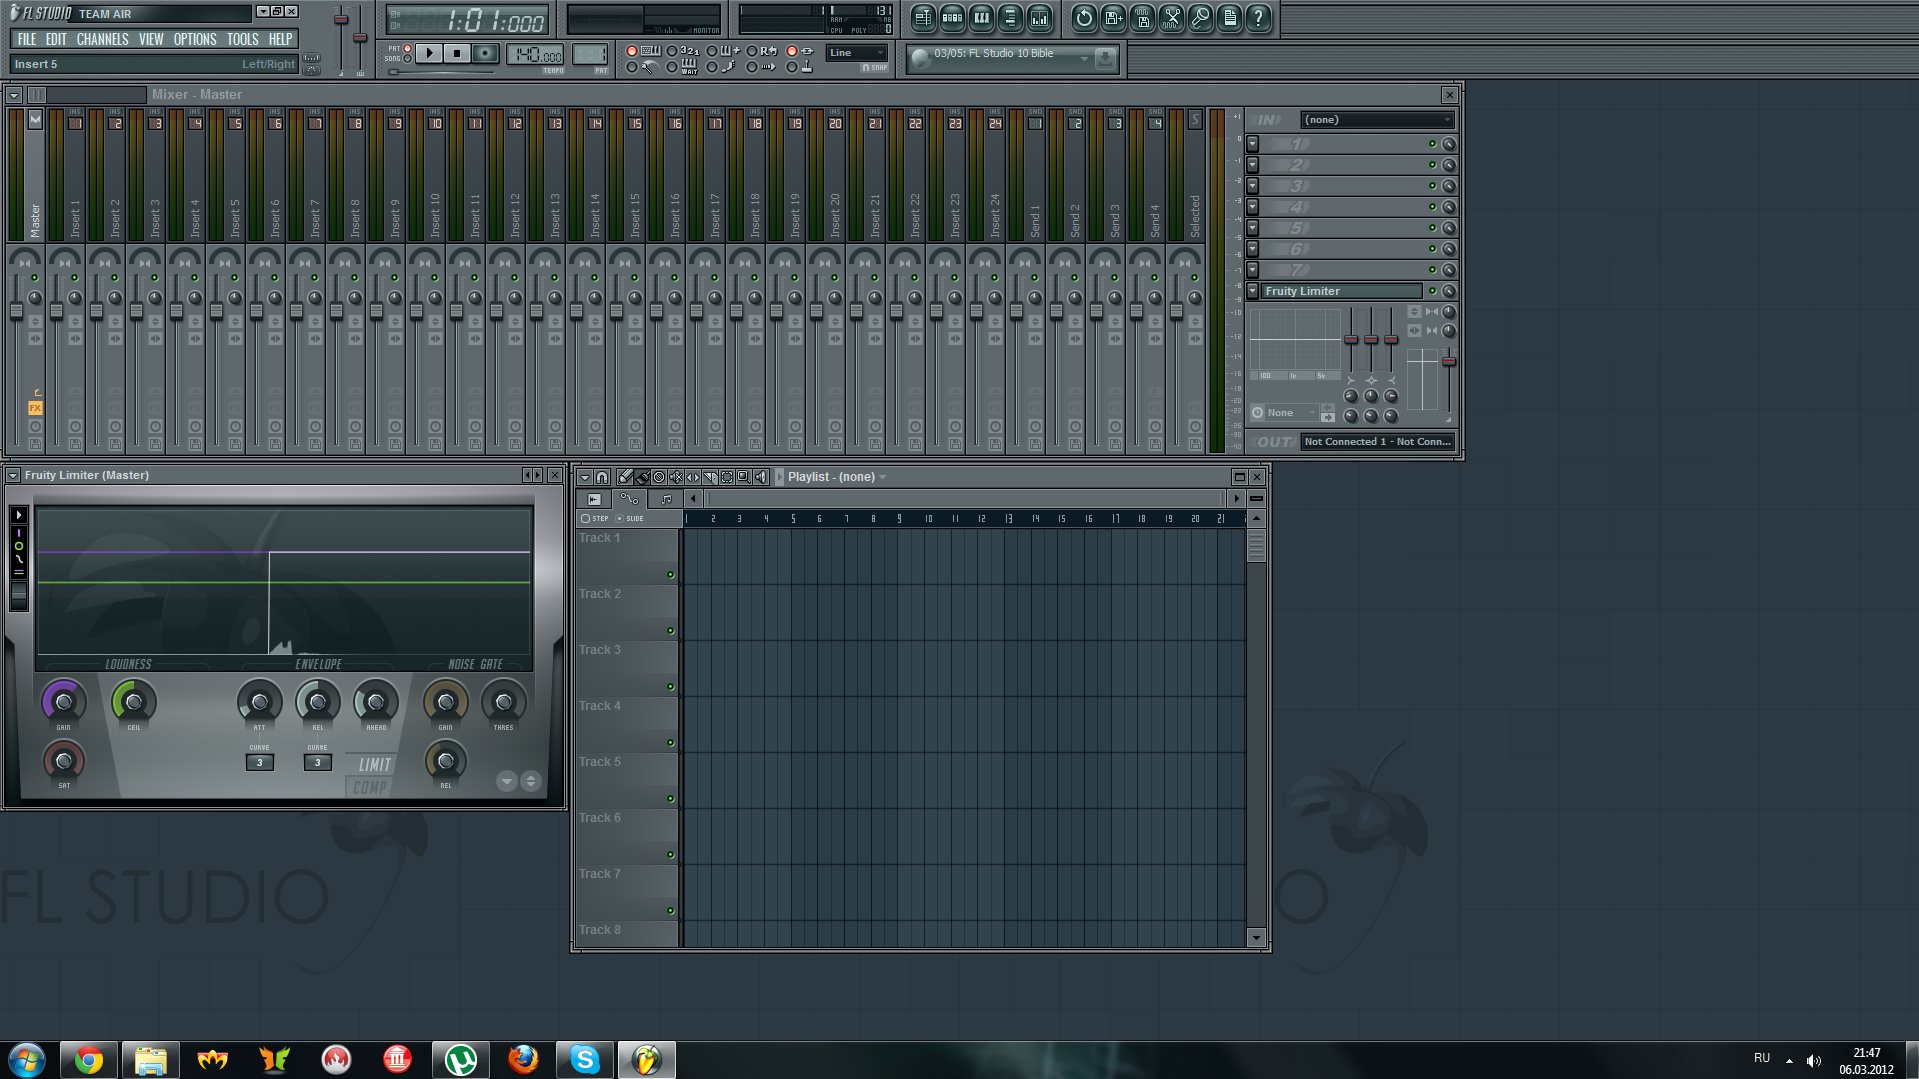Screen dimensions: 1919x1079
Task: Toggle the Mixer view from the toolbar
Action: [1040, 17]
